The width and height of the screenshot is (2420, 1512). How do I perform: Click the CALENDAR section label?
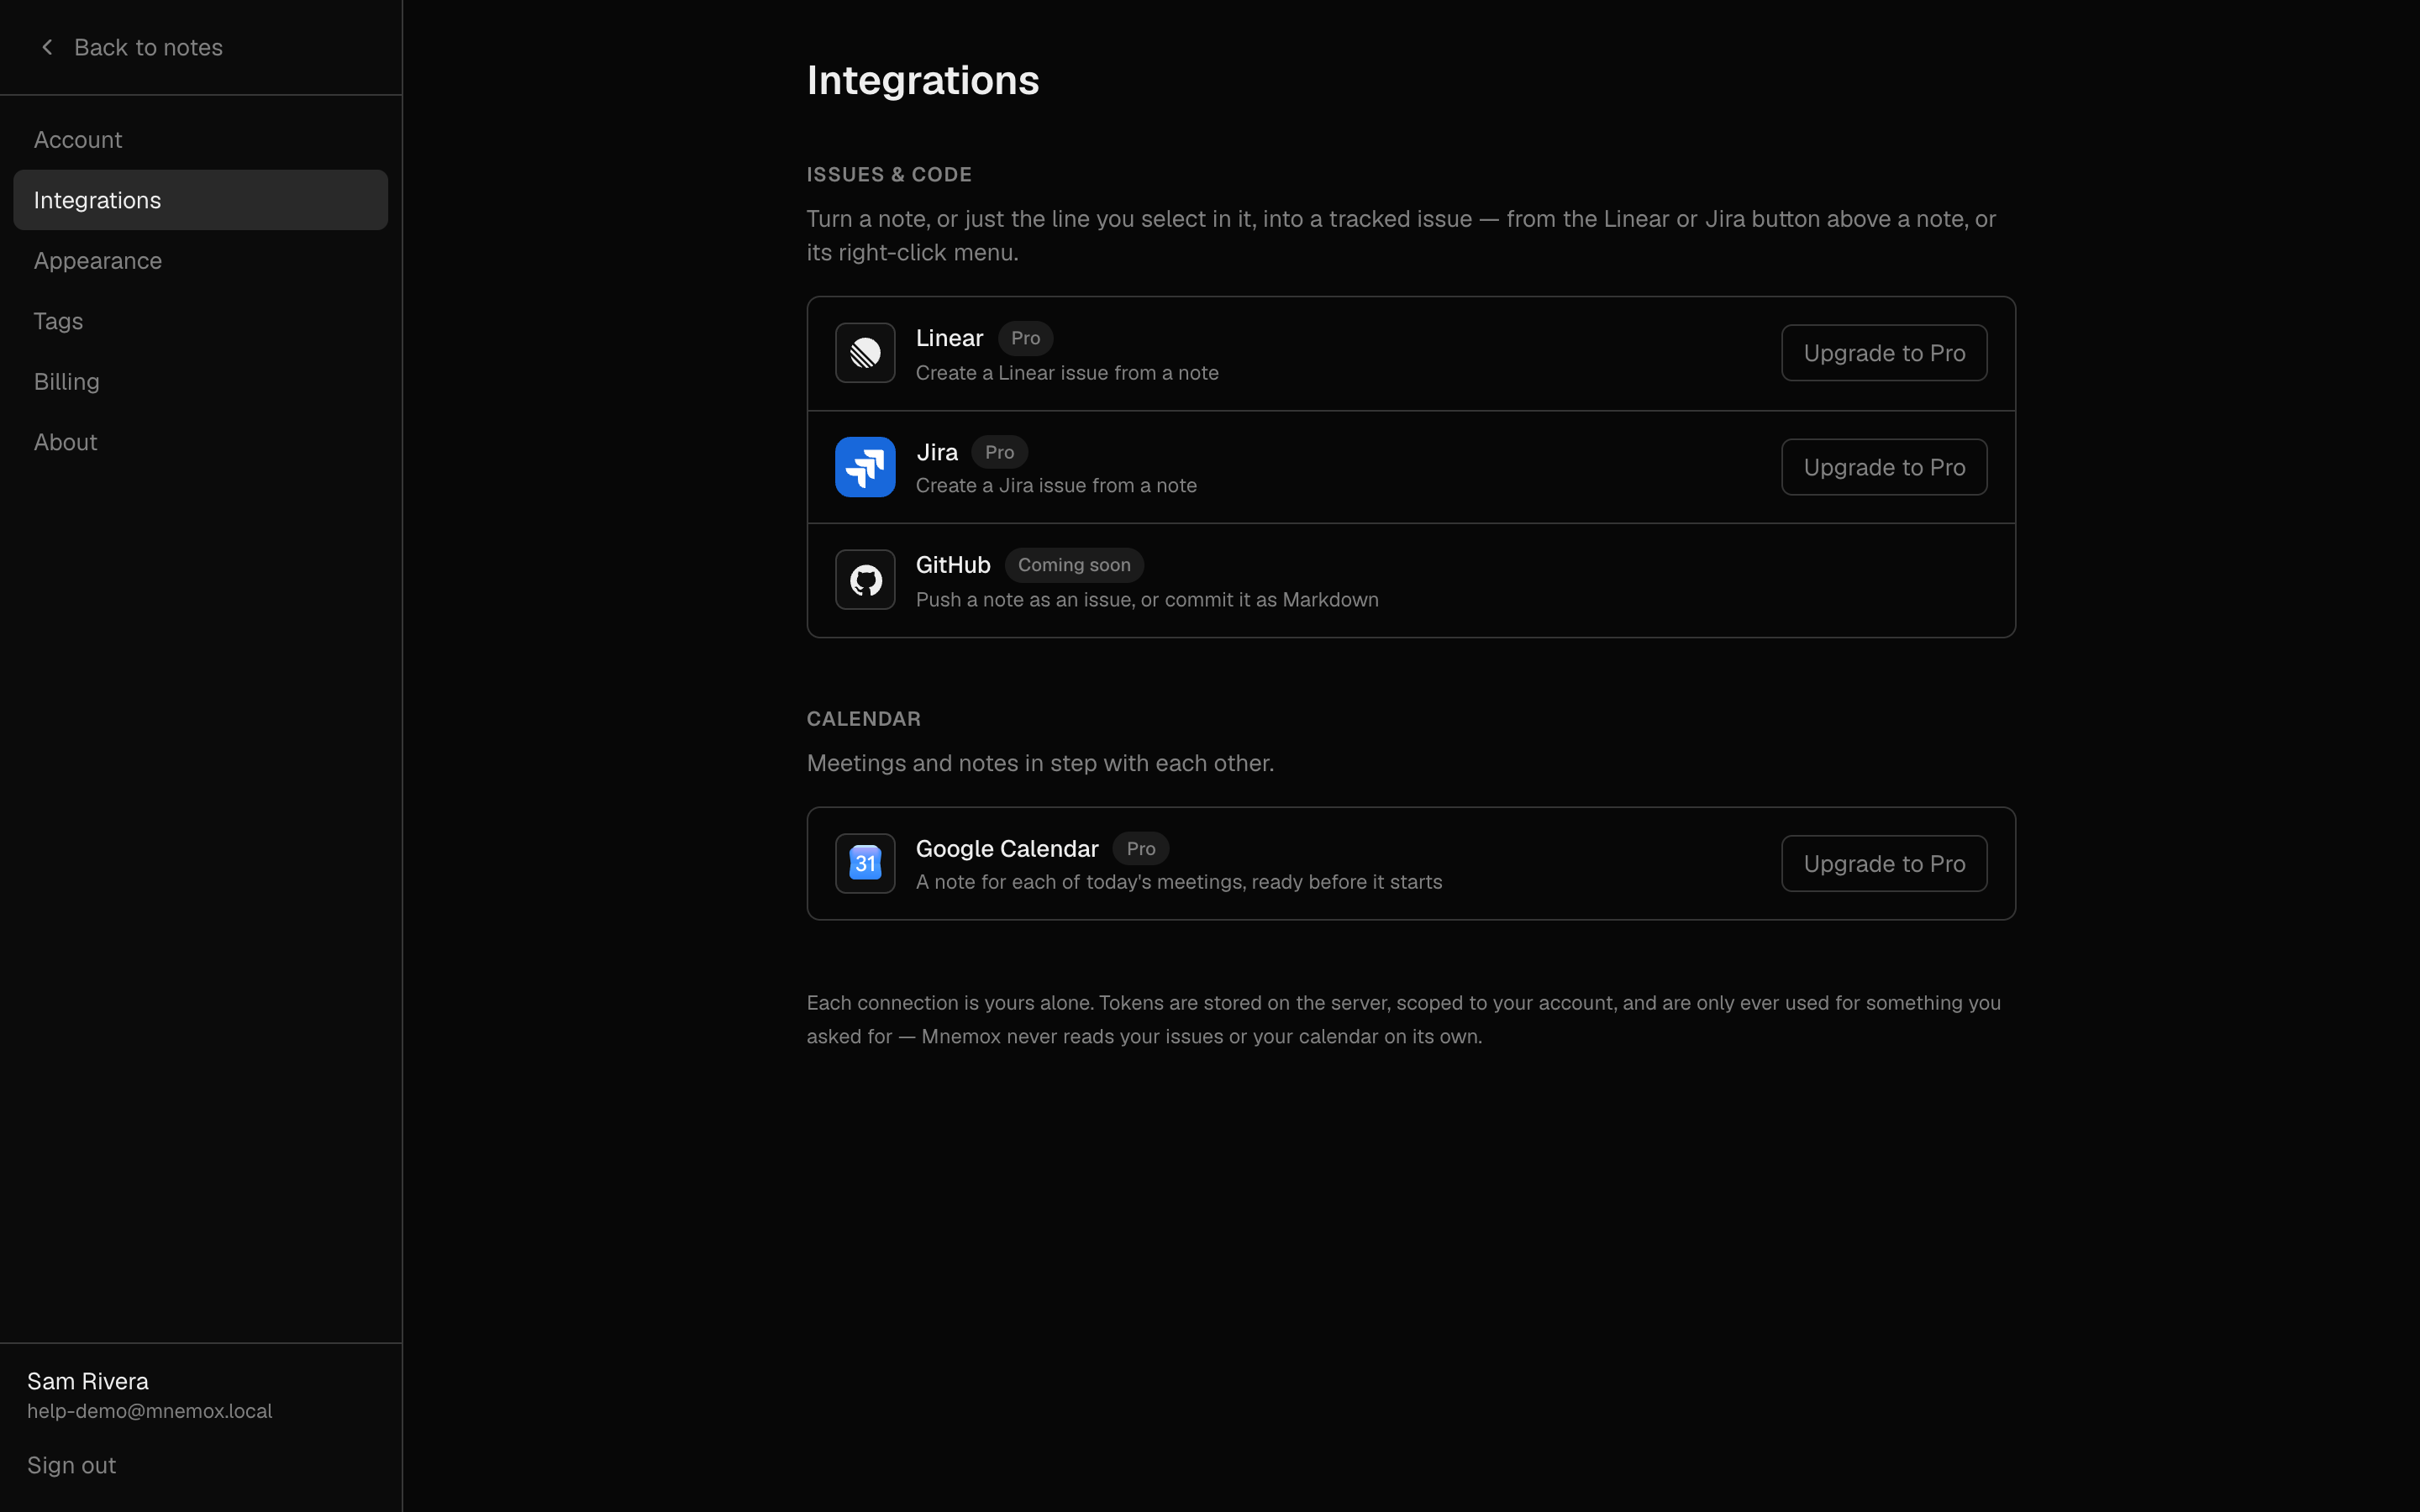pyautogui.click(x=864, y=719)
